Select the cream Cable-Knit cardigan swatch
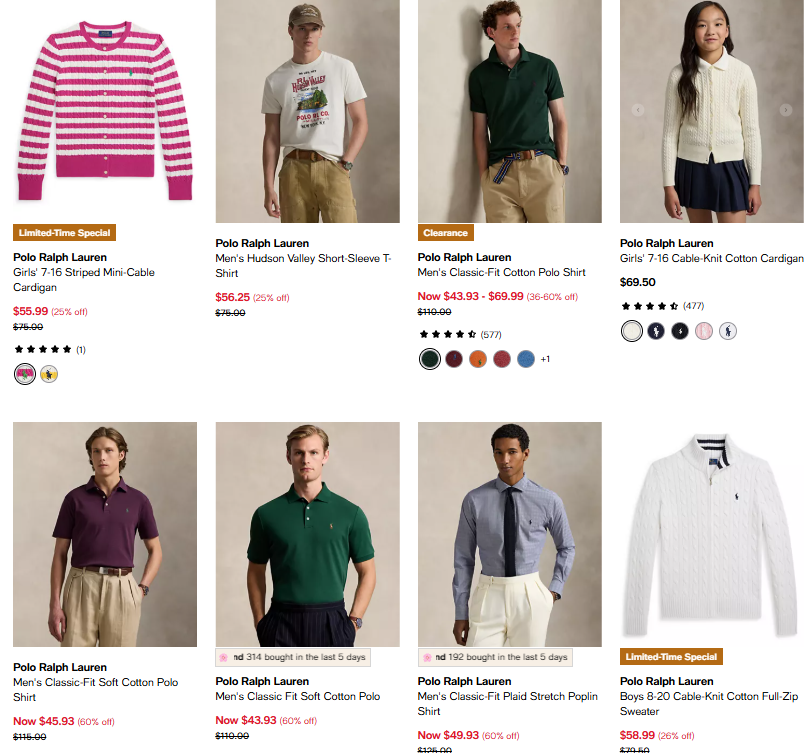This screenshot has height=753, width=805. tap(632, 331)
